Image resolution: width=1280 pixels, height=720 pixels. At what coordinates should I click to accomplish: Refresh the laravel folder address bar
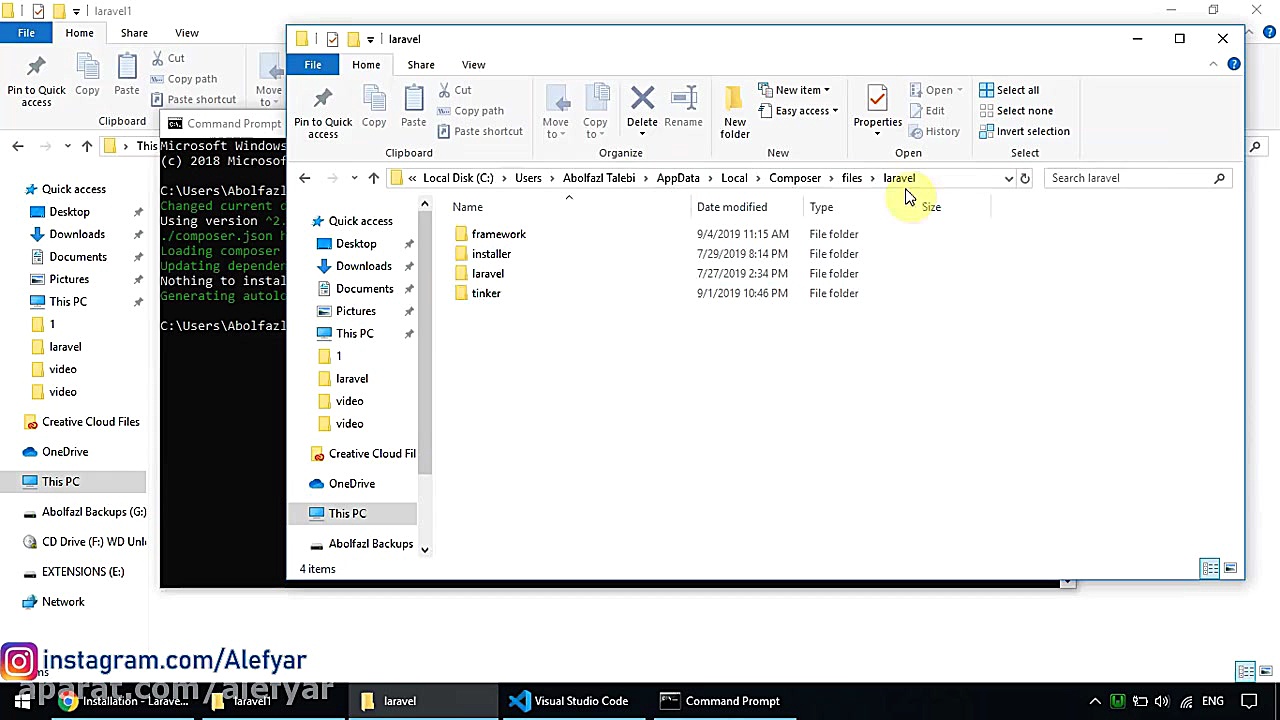tap(1025, 178)
